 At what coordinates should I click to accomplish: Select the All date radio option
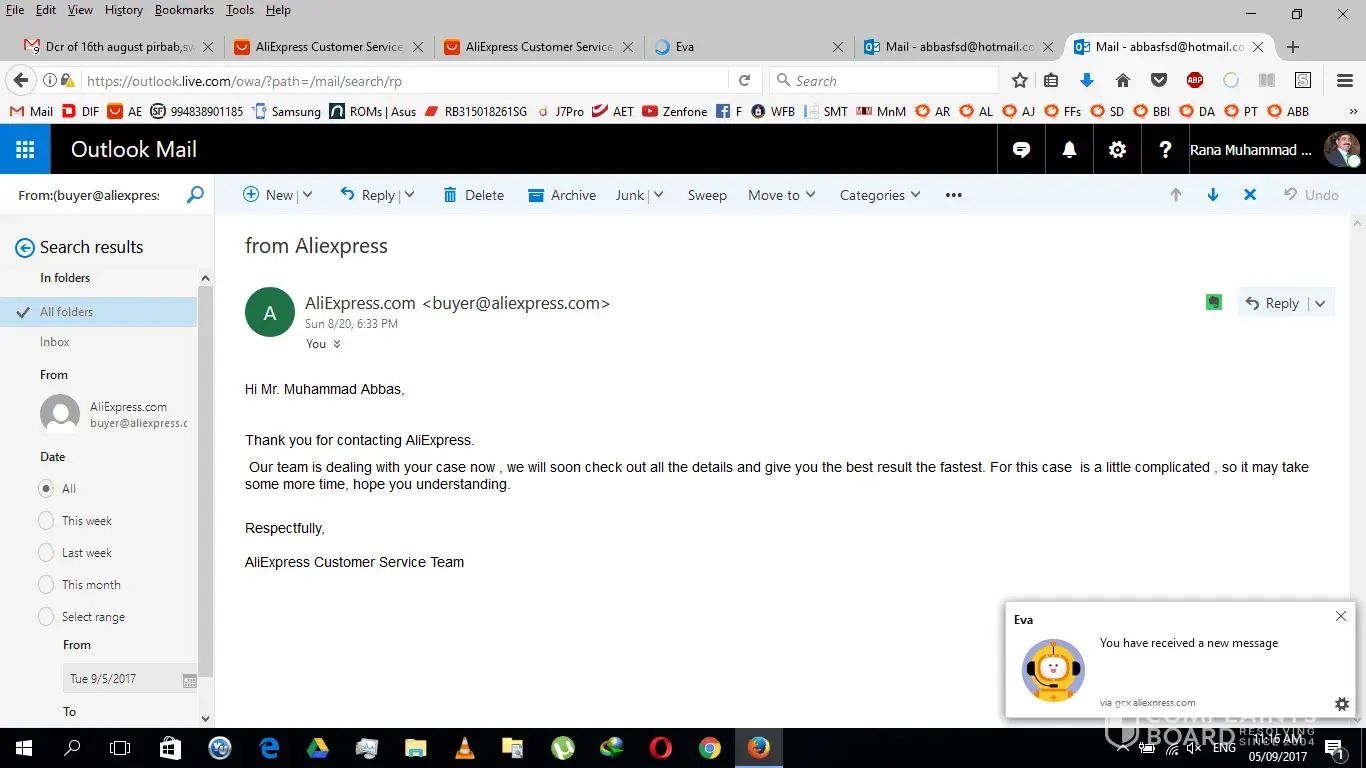46,489
